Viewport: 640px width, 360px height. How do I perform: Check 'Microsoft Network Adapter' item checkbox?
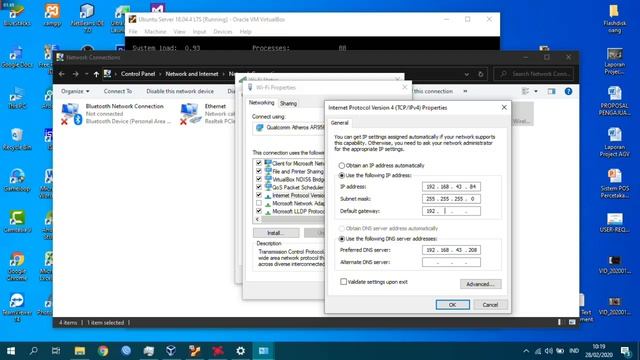pos(259,203)
